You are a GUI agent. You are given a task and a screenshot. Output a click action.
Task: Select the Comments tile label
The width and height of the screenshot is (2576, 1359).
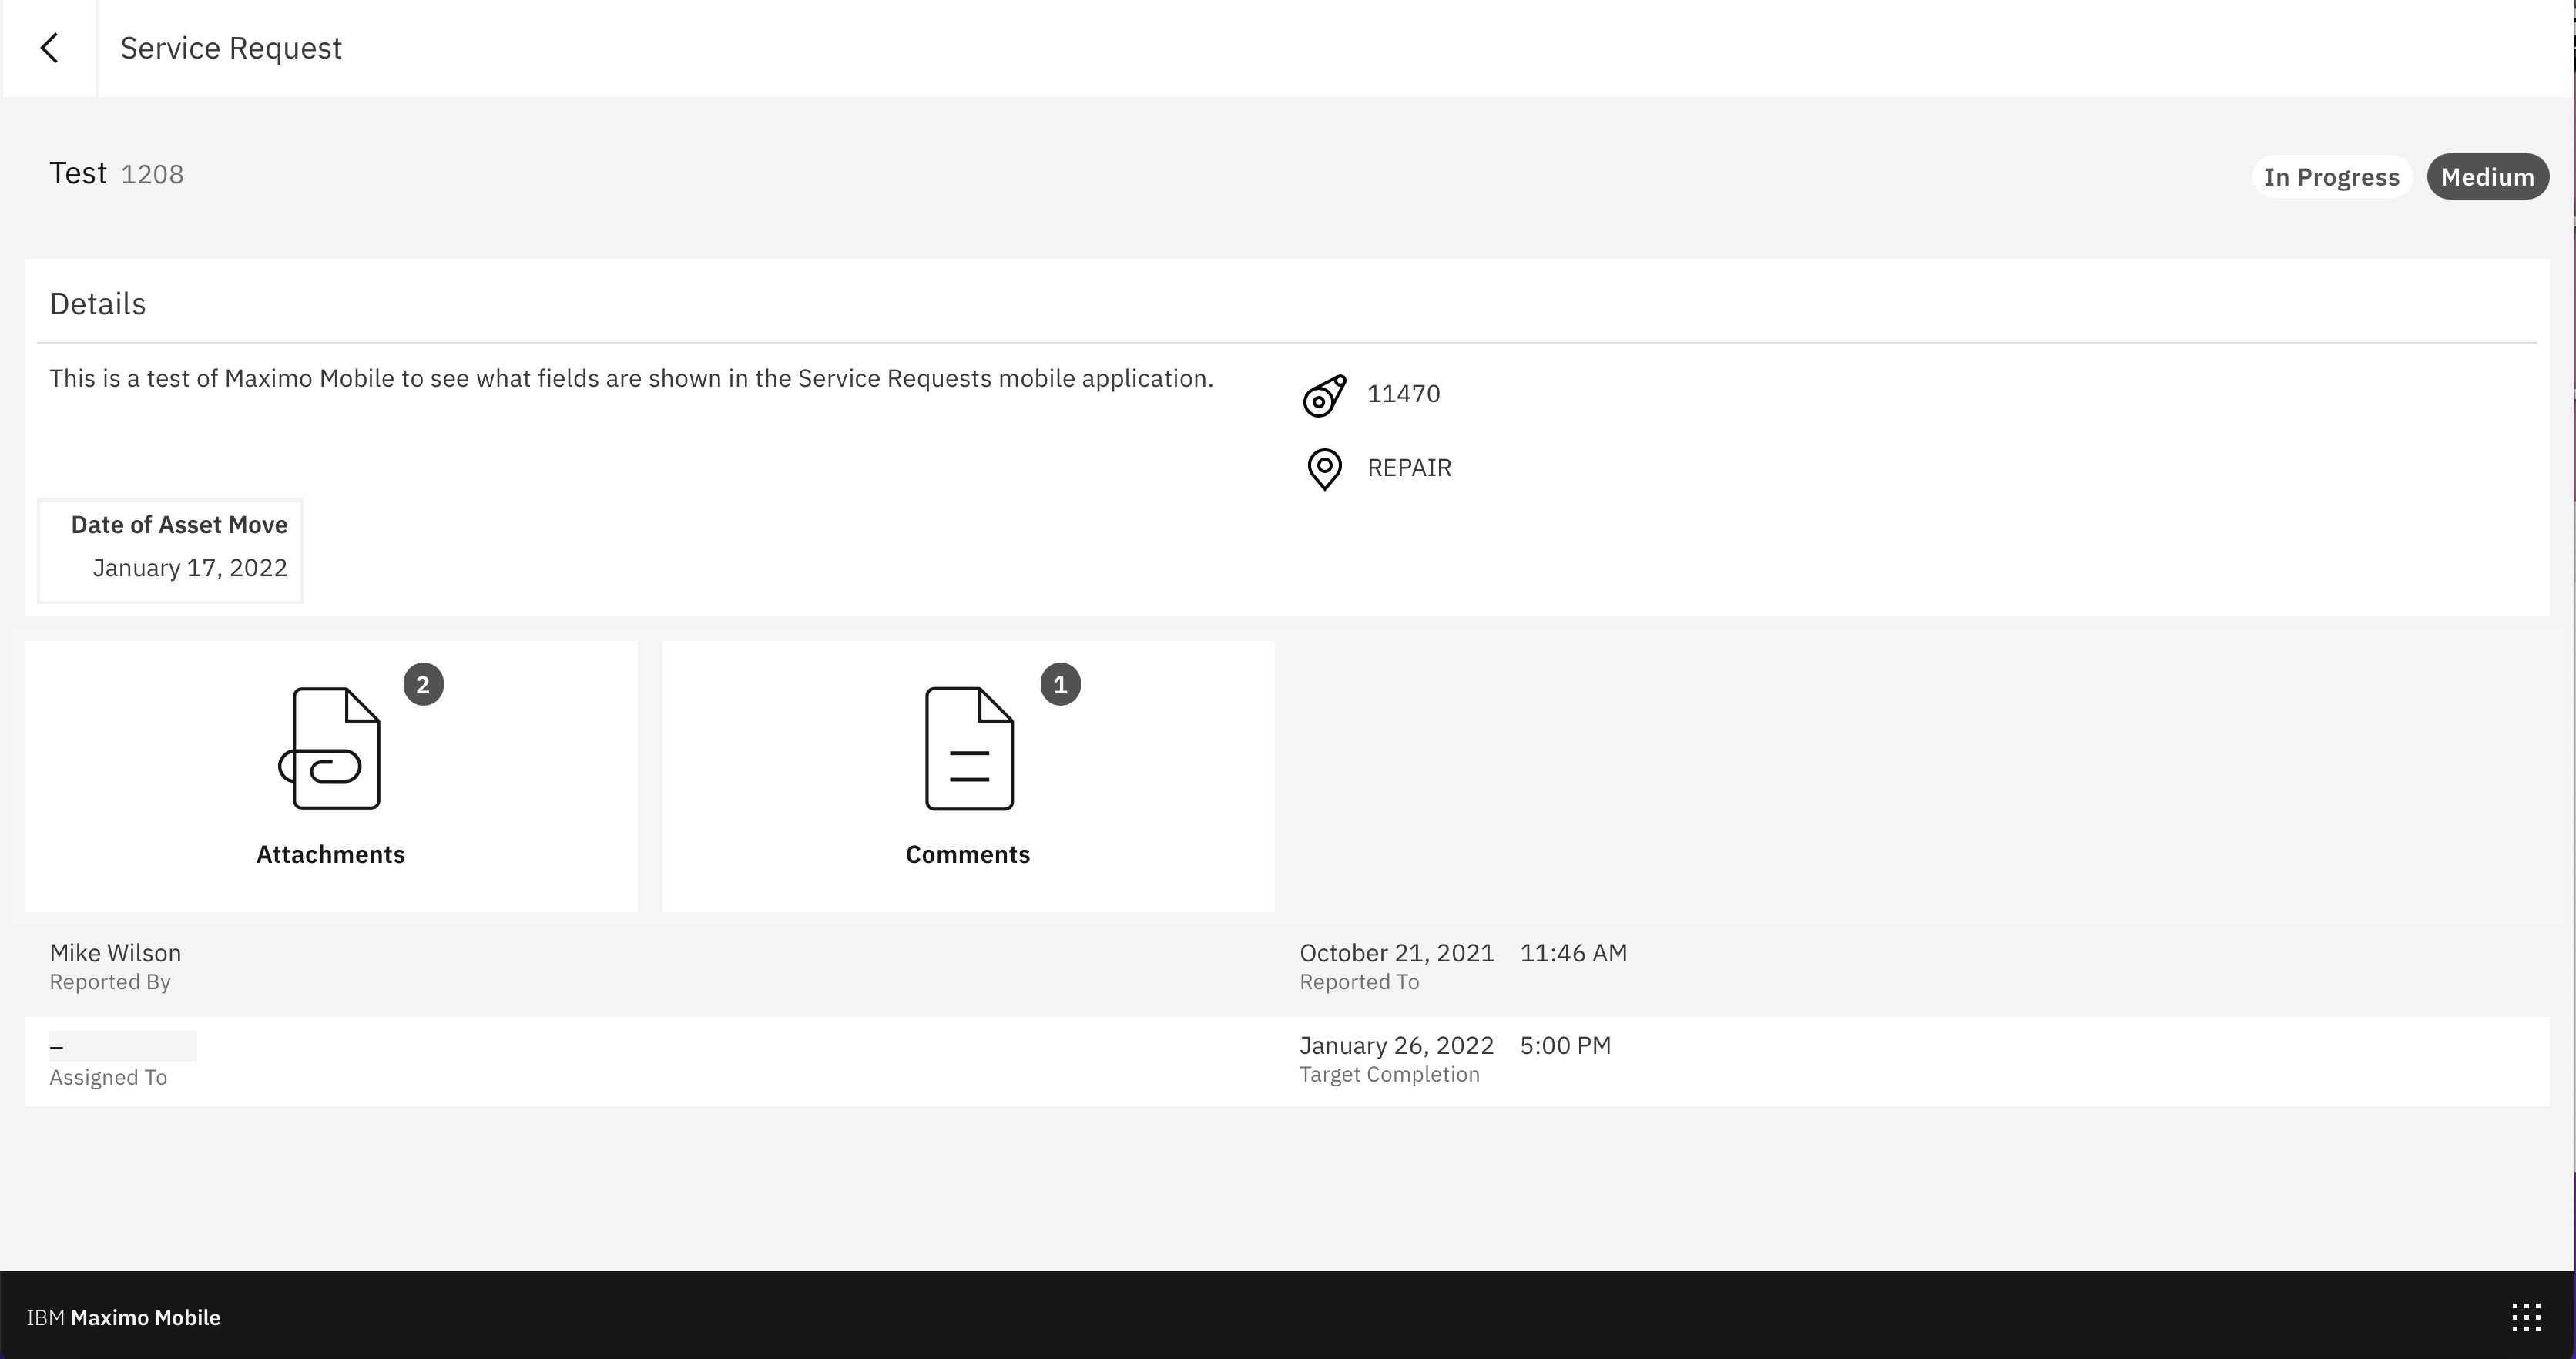pyautogui.click(x=967, y=854)
